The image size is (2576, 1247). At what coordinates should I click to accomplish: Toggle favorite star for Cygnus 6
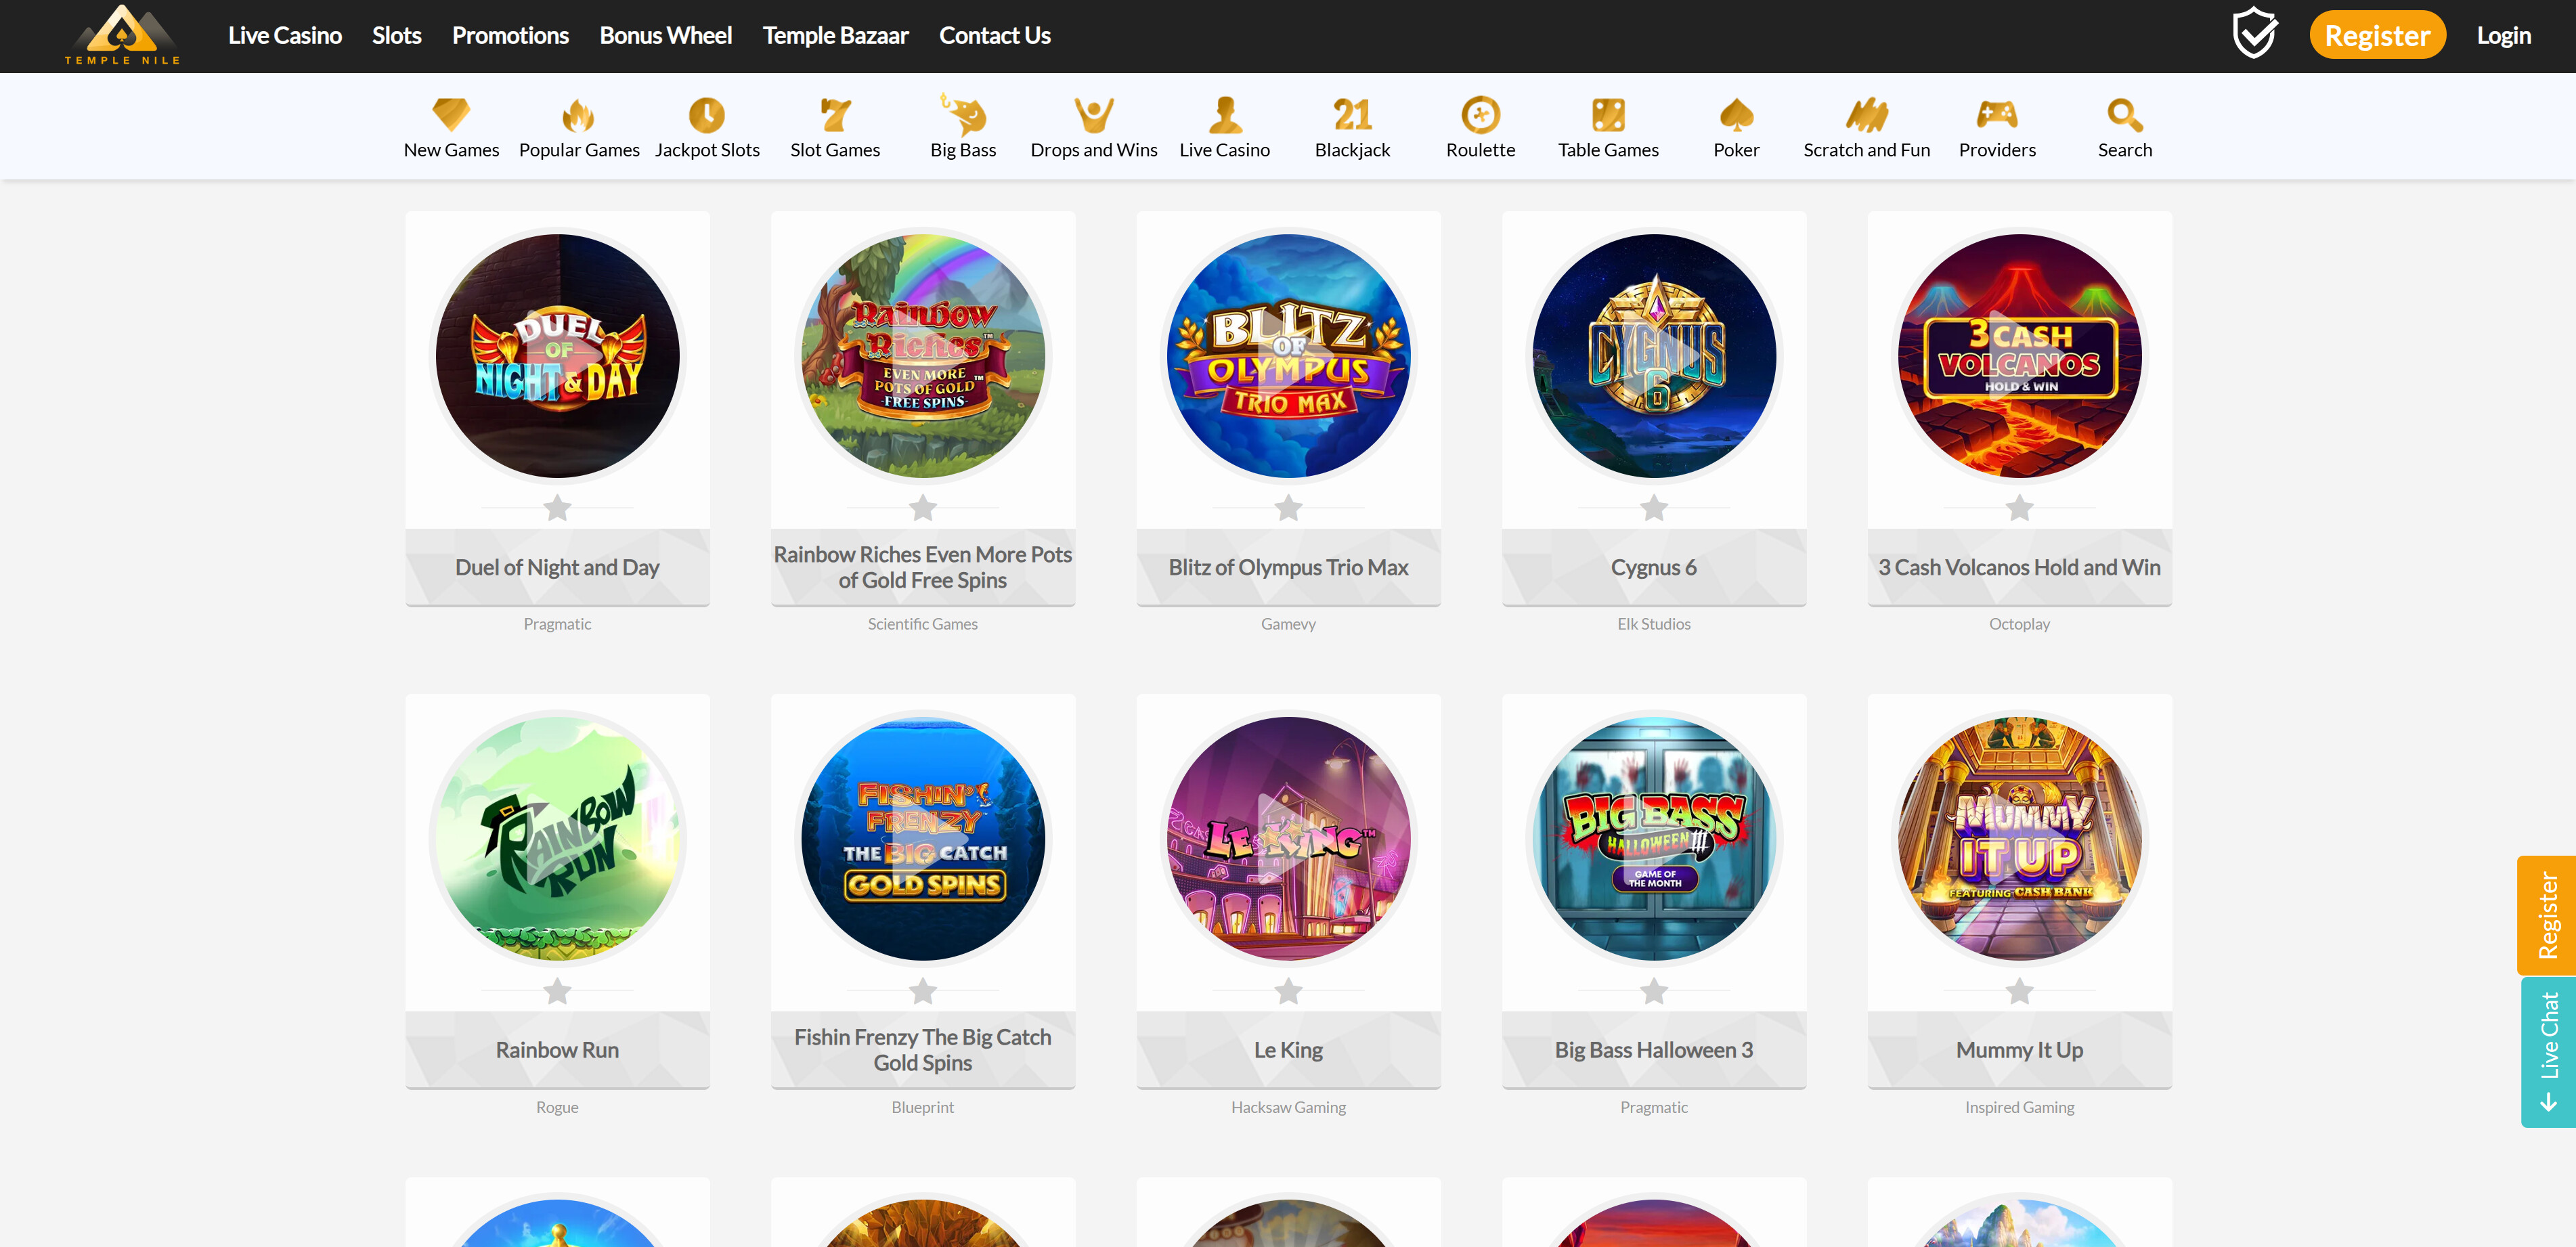coord(1654,508)
